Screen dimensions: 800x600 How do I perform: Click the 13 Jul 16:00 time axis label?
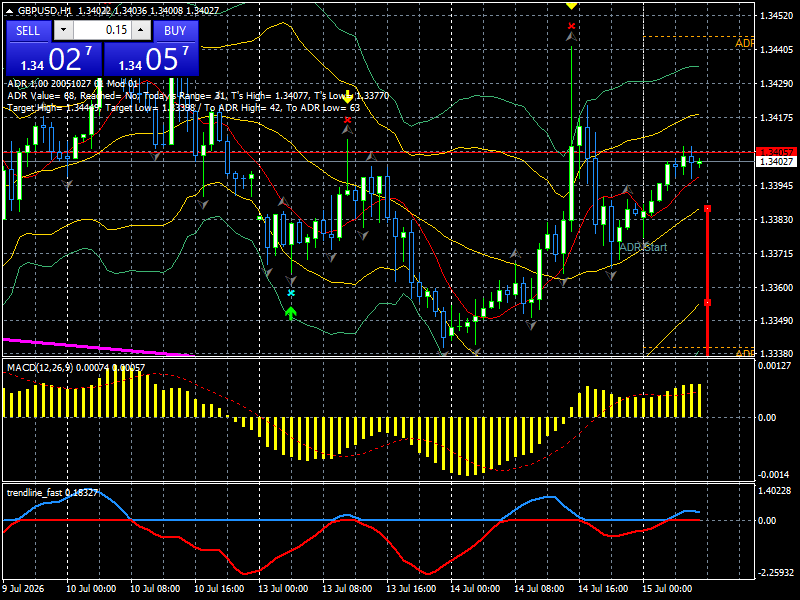point(411,589)
